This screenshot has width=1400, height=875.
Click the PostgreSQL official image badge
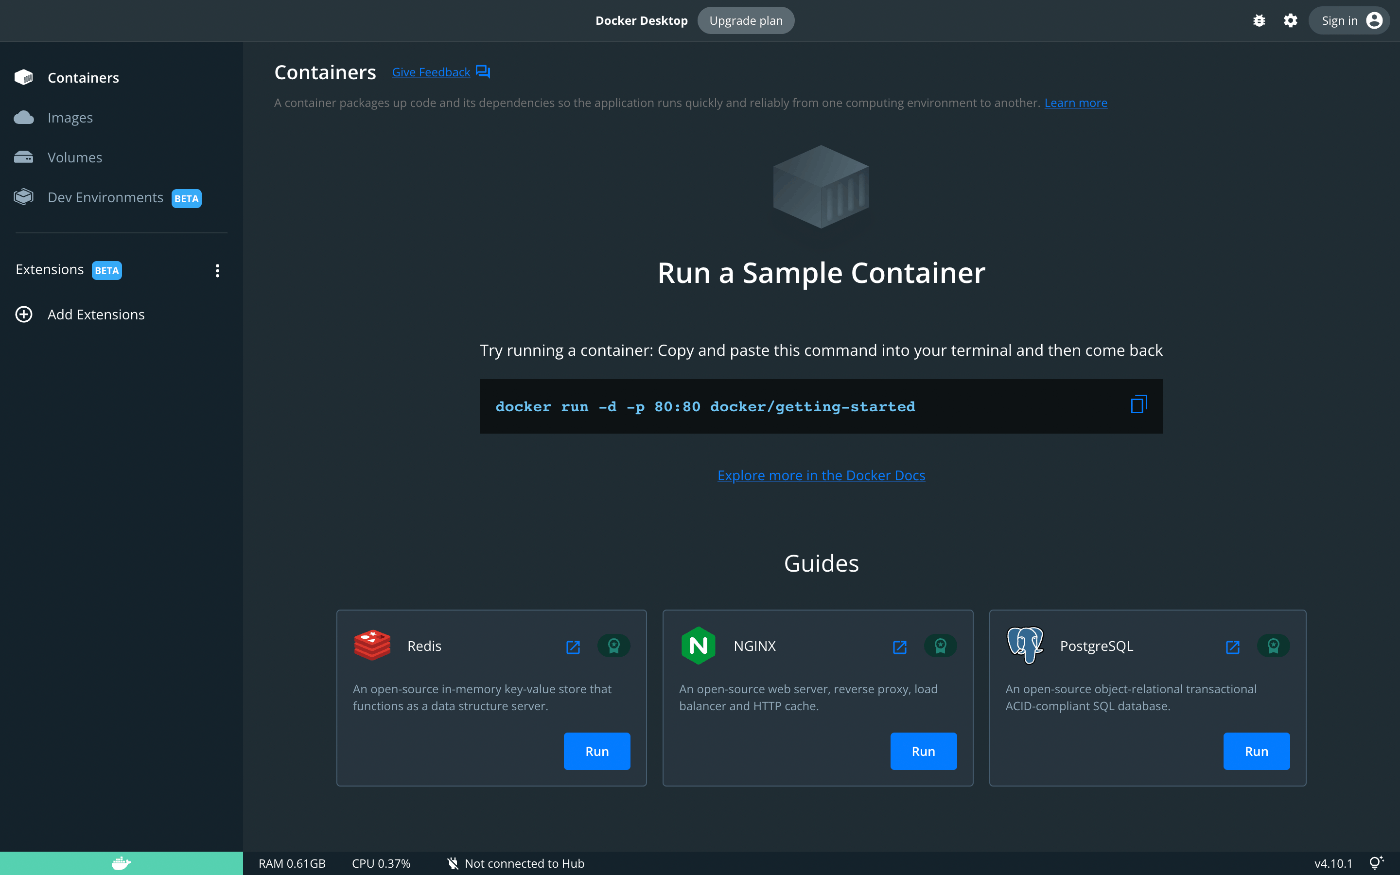click(1273, 646)
